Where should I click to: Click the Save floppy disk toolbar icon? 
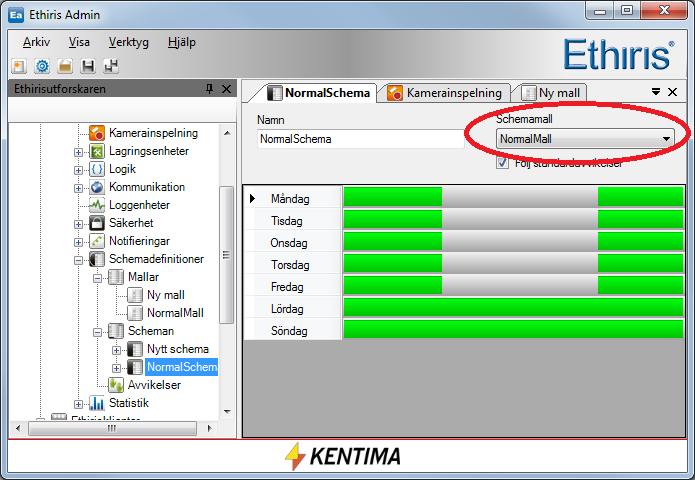point(88,66)
